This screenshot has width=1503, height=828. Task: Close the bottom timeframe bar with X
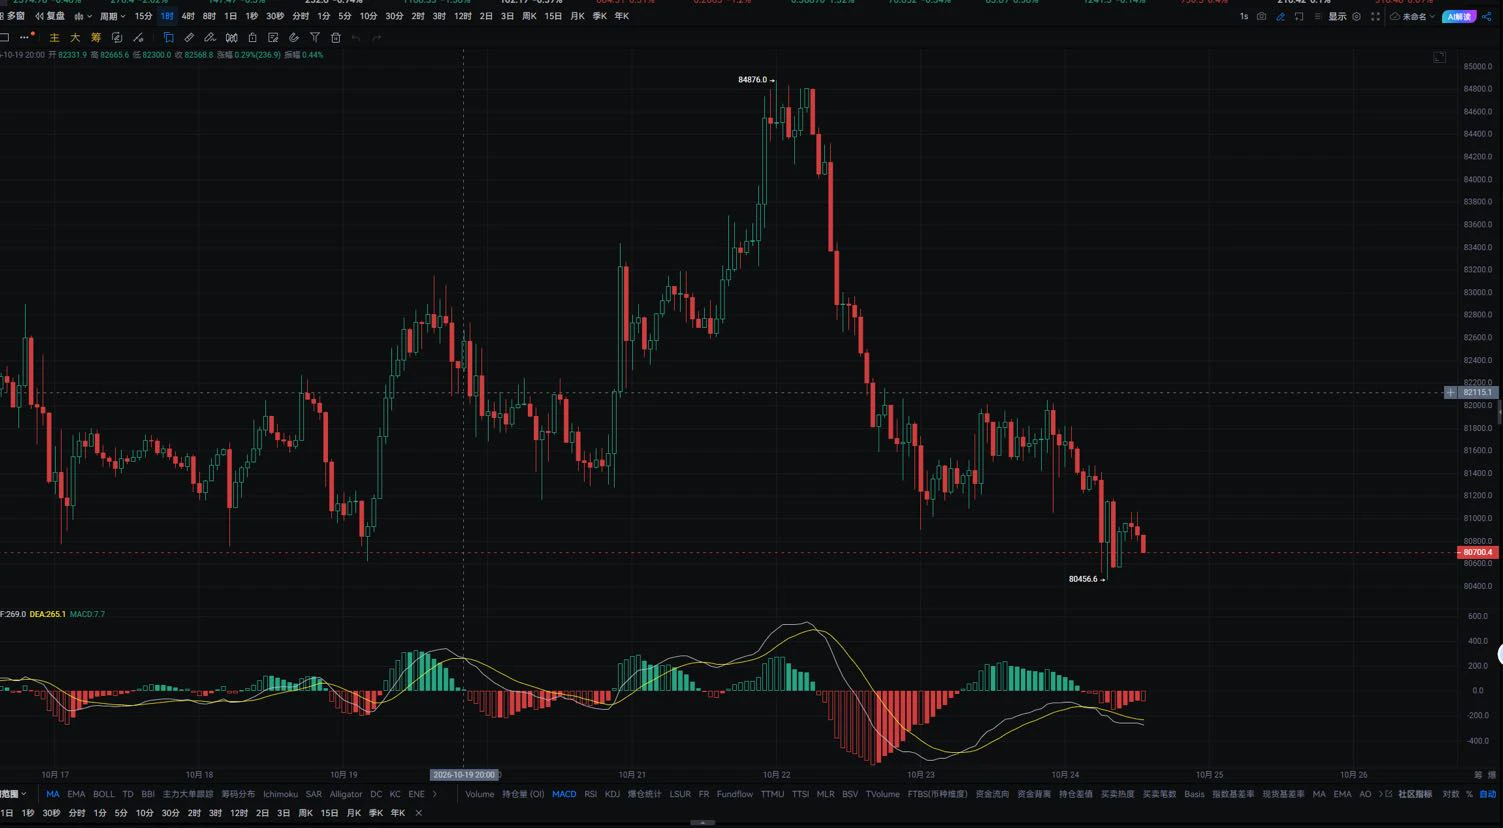coord(418,813)
